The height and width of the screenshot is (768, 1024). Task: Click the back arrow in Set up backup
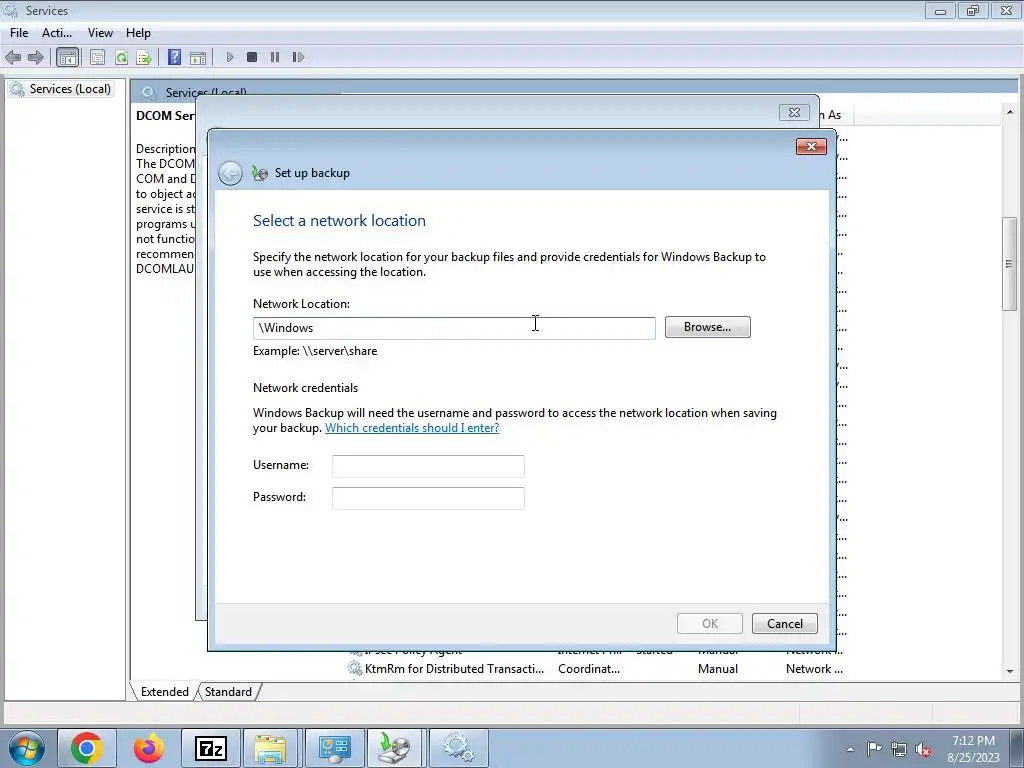point(230,173)
